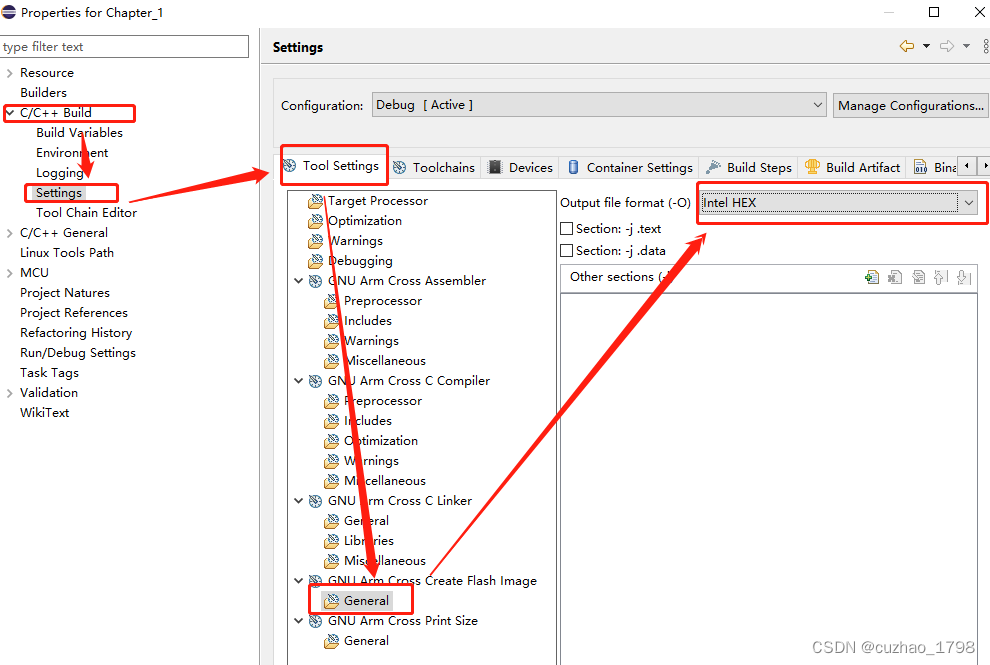
Task: Select Refactoring History
Action: (x=76, y=333)
